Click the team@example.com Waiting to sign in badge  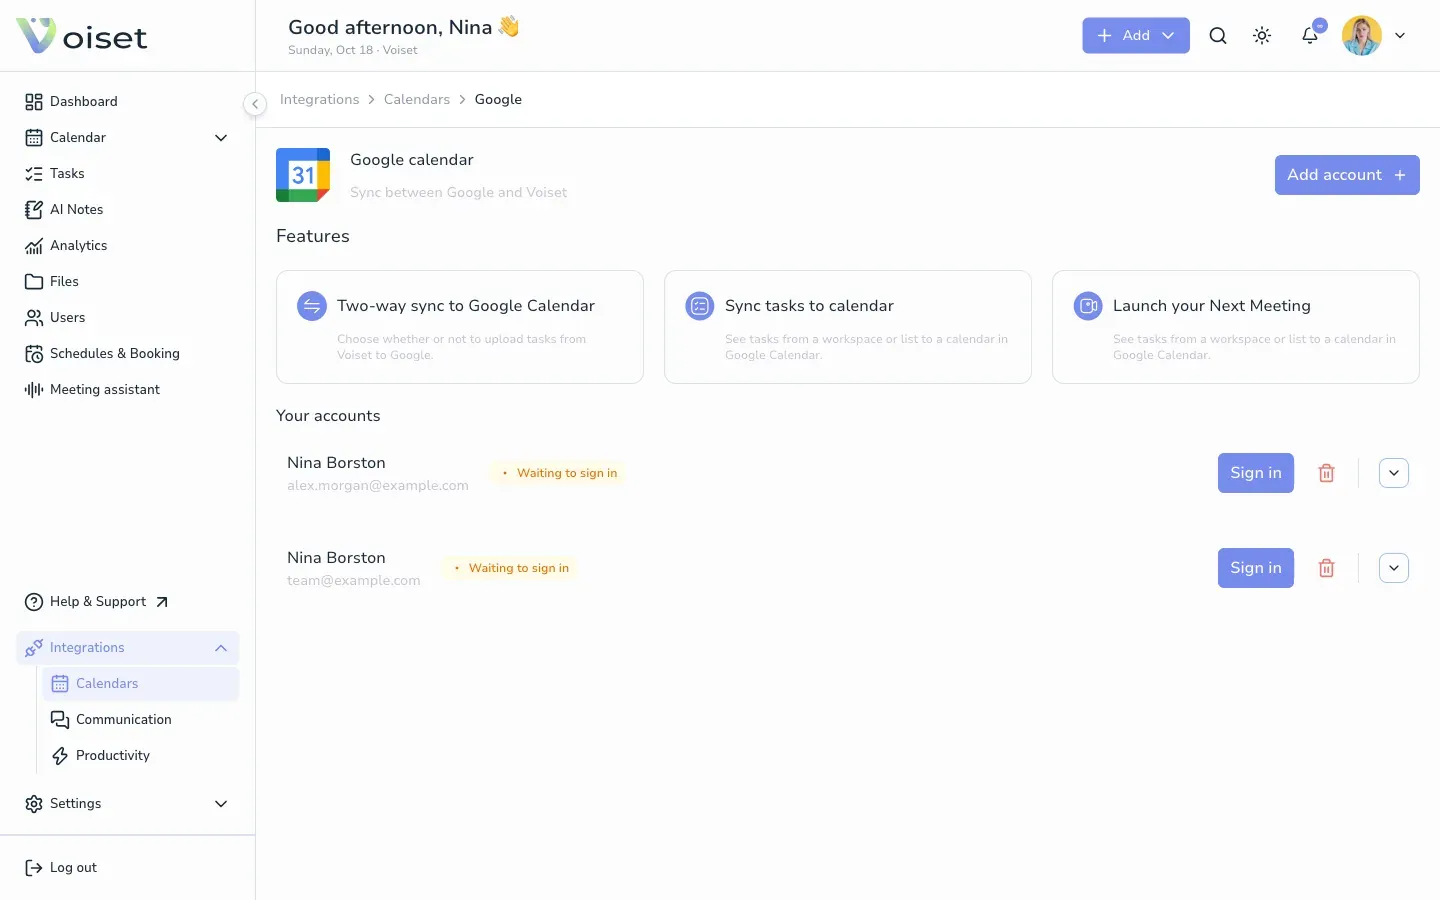coord(511,568)
